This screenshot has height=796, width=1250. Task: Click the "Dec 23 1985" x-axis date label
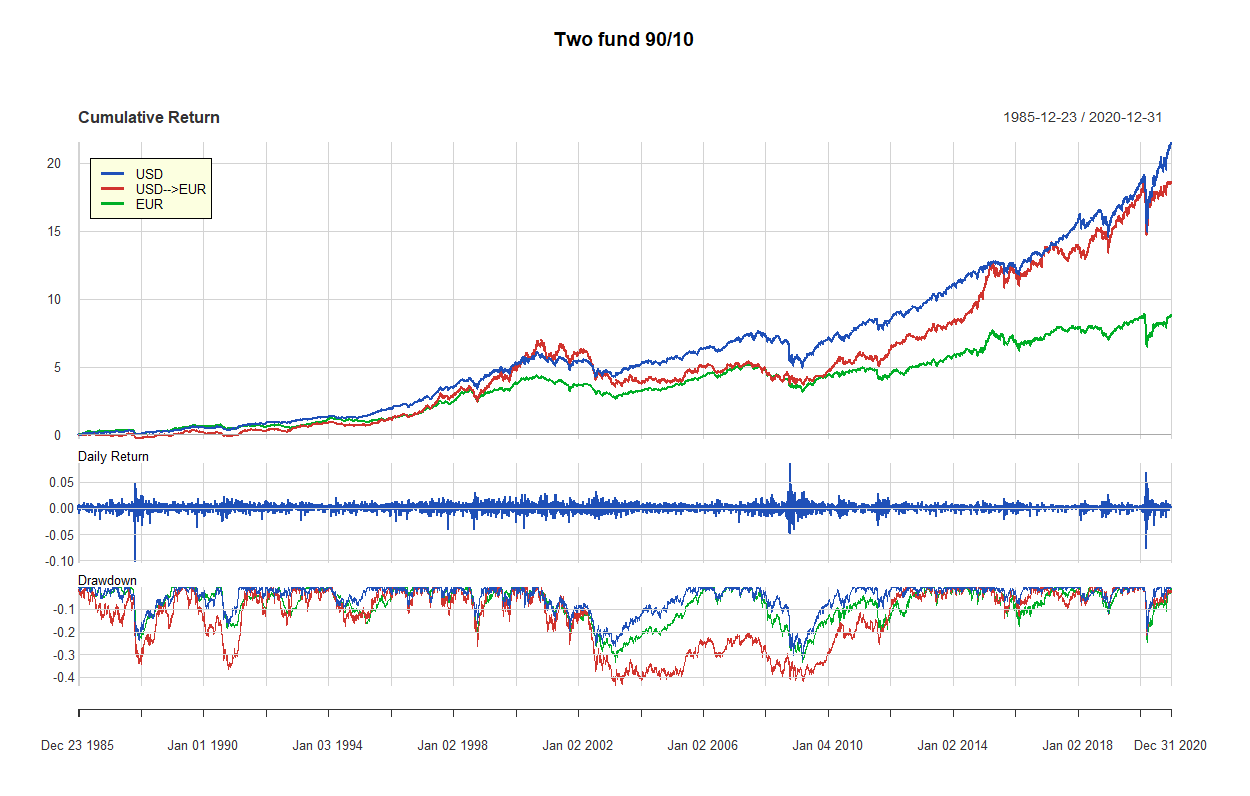78,745
